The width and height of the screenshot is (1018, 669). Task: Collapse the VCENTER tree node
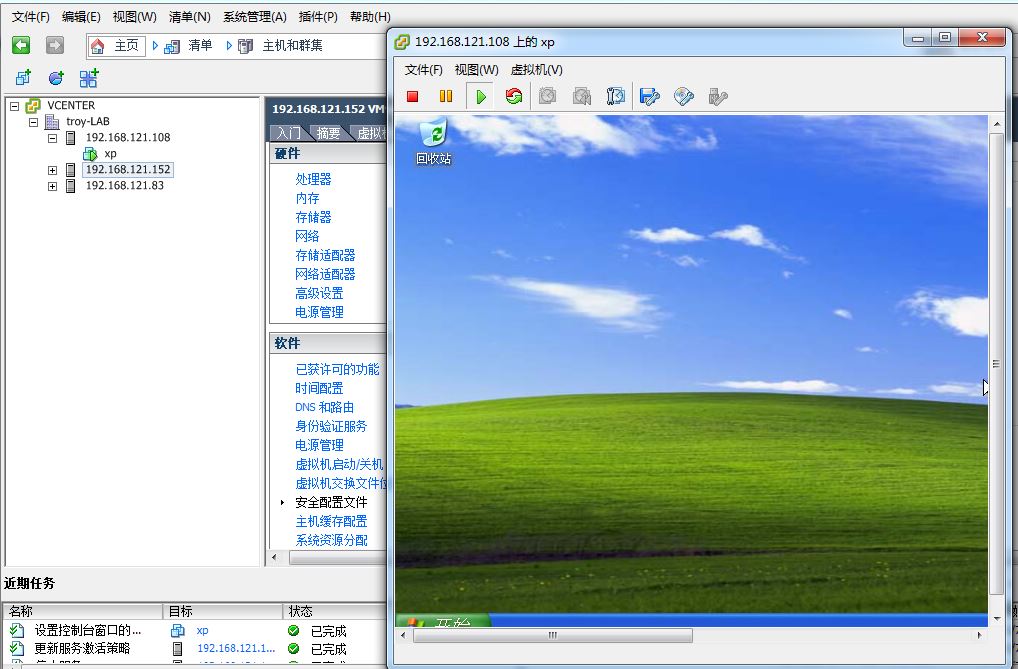(x=15, y=106)
